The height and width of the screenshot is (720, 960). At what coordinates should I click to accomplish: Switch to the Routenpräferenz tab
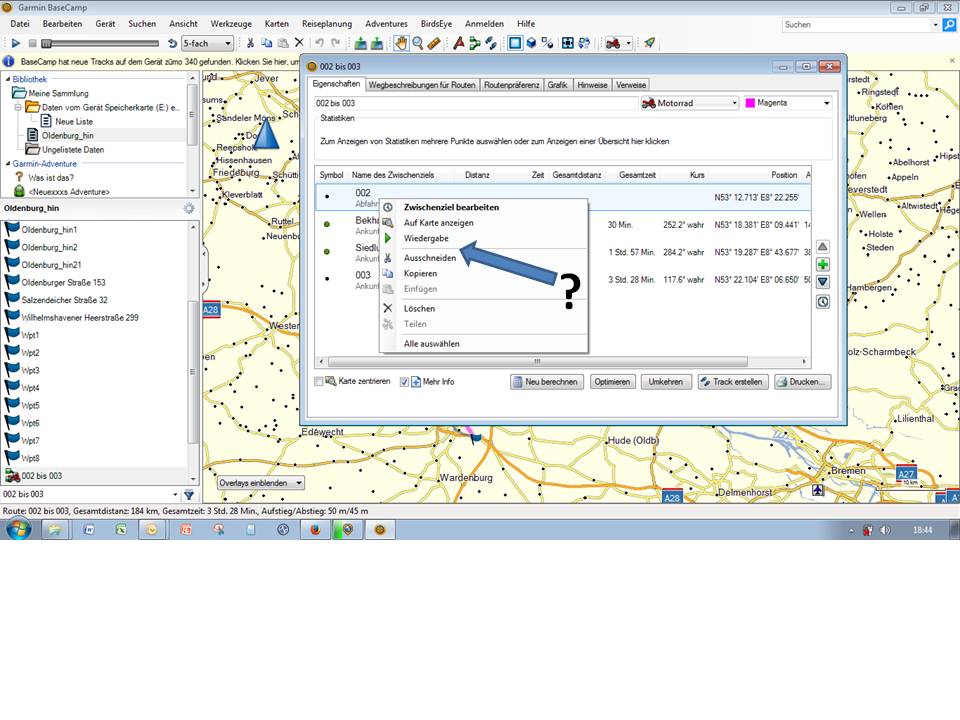511,85
